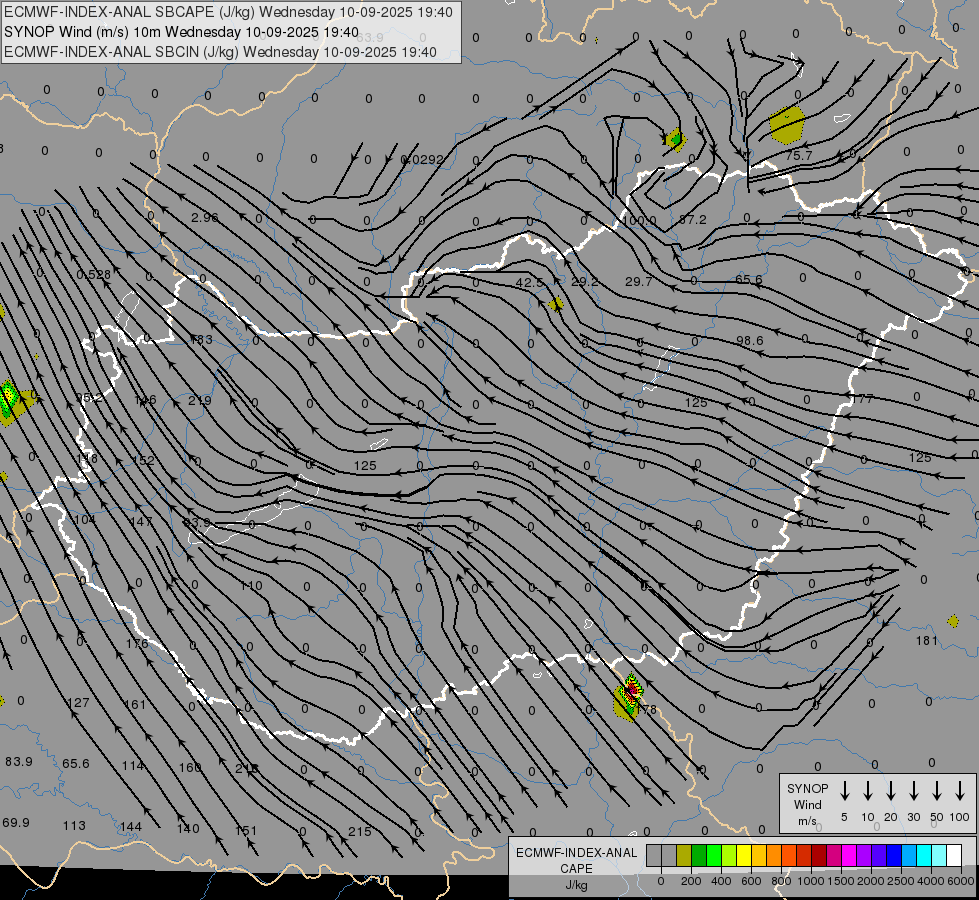979x900 pixels.
Task: Click the 'SYNOP' label in wind legend
Action: point(807,788)
